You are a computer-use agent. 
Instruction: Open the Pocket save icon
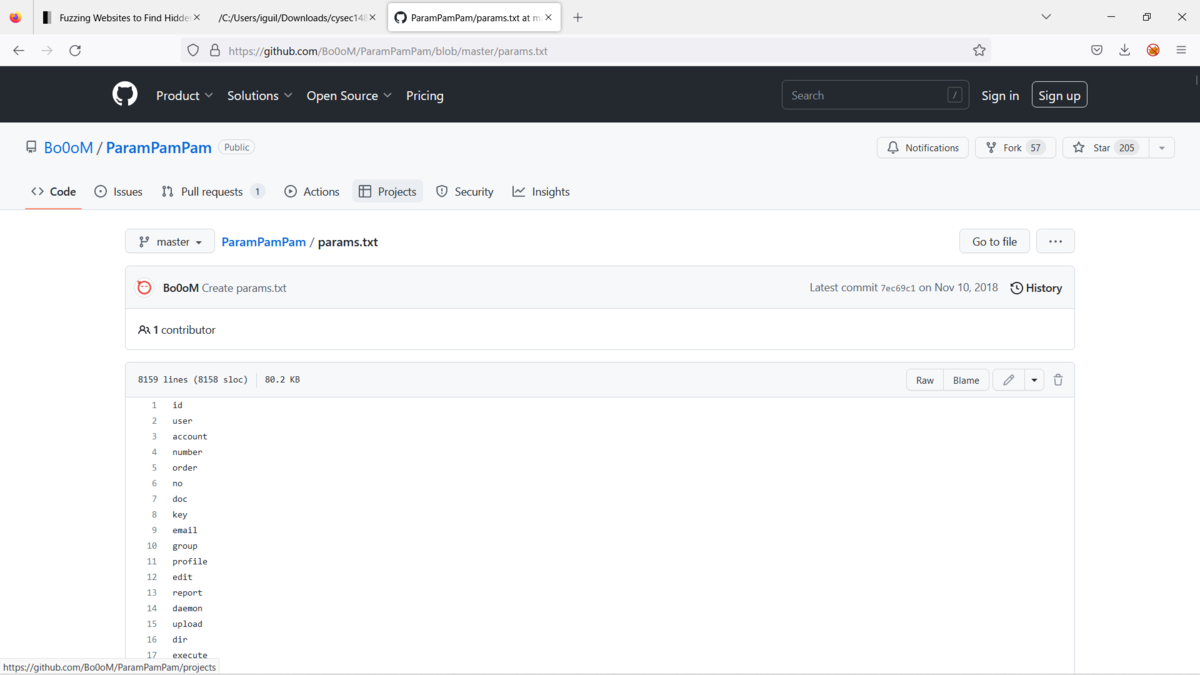click(x=1096, y=50)
